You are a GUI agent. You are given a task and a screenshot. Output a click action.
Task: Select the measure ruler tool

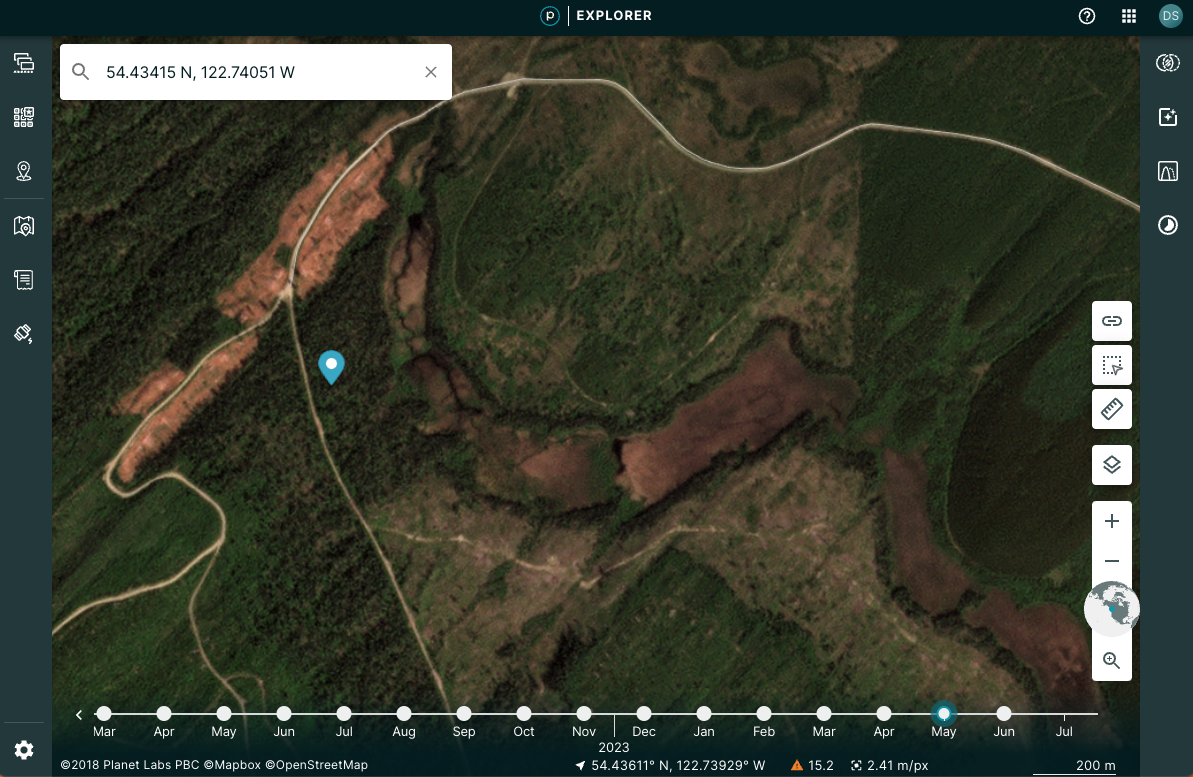1112,409
